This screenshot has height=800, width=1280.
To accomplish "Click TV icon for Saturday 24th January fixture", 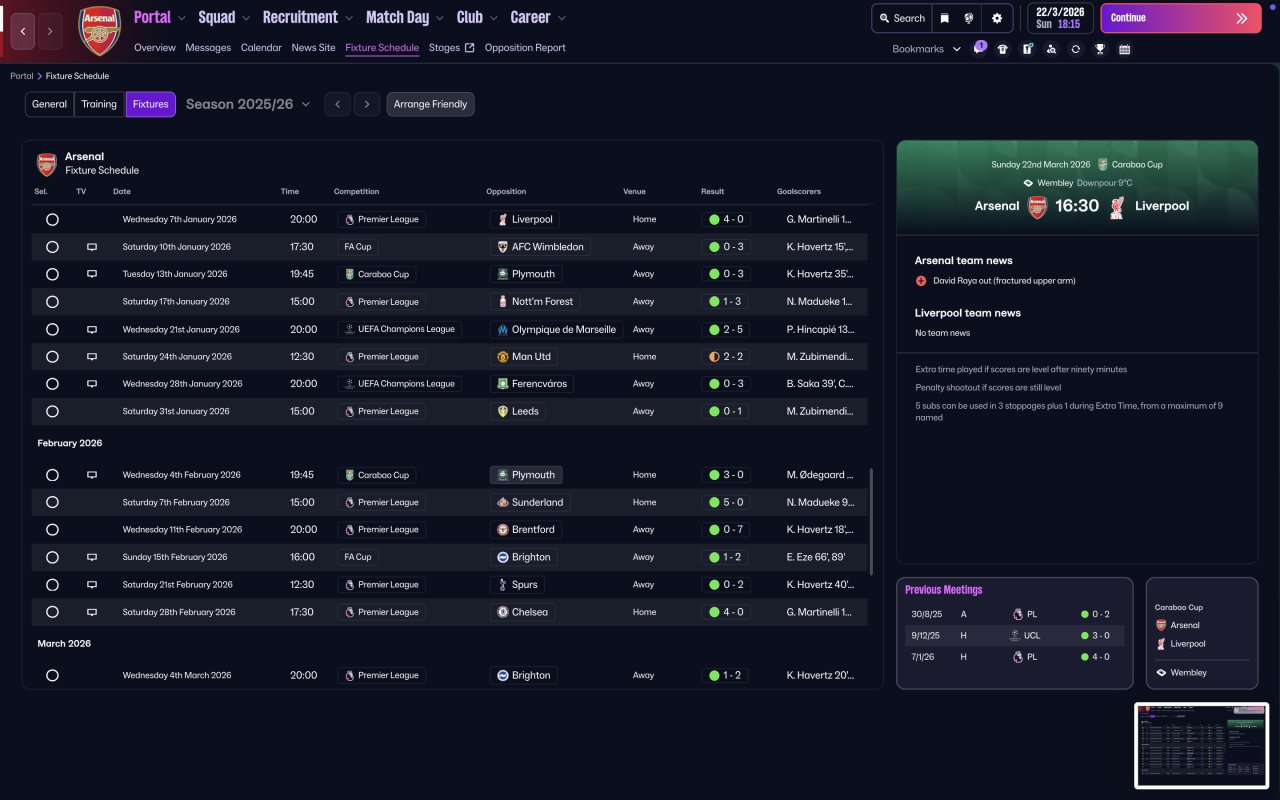I will coord(92,356).
